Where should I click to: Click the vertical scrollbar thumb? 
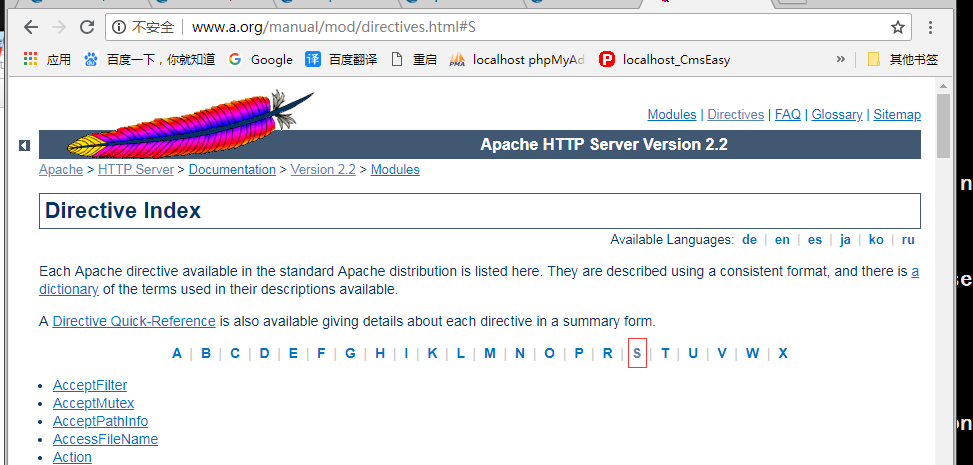click(x=943, y=126)
